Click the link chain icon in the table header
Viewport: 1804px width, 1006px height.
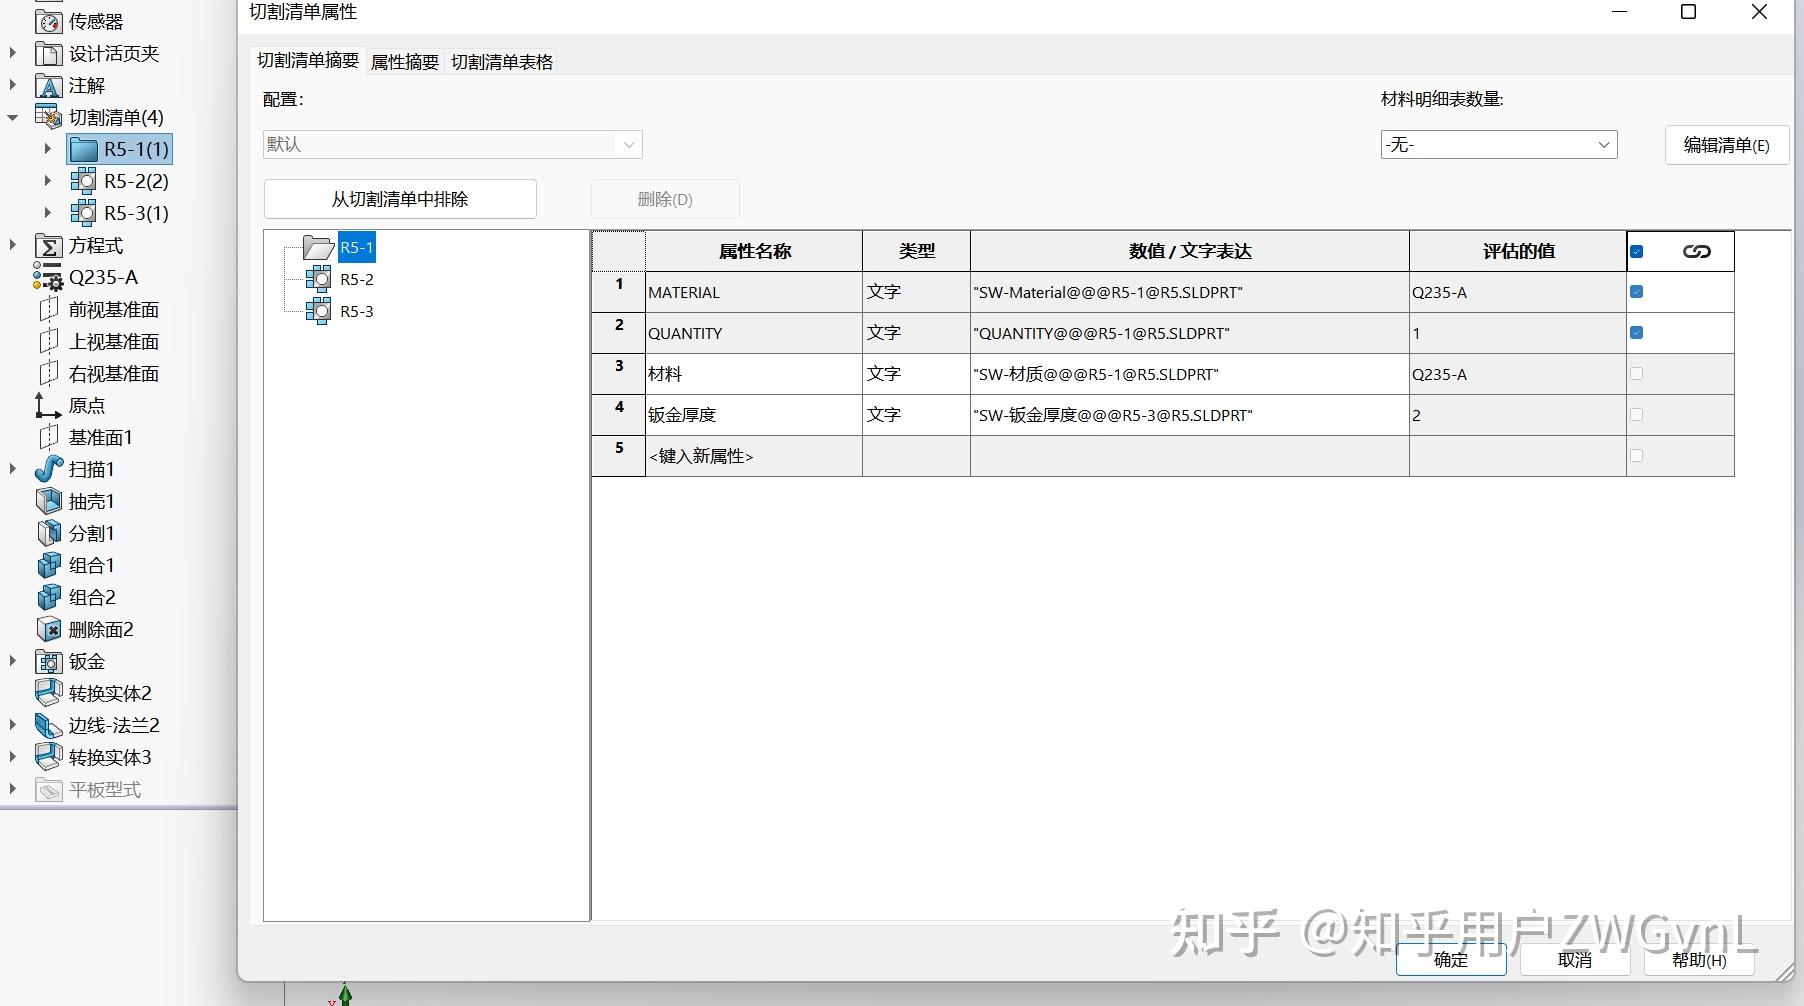pos(1696,251)
